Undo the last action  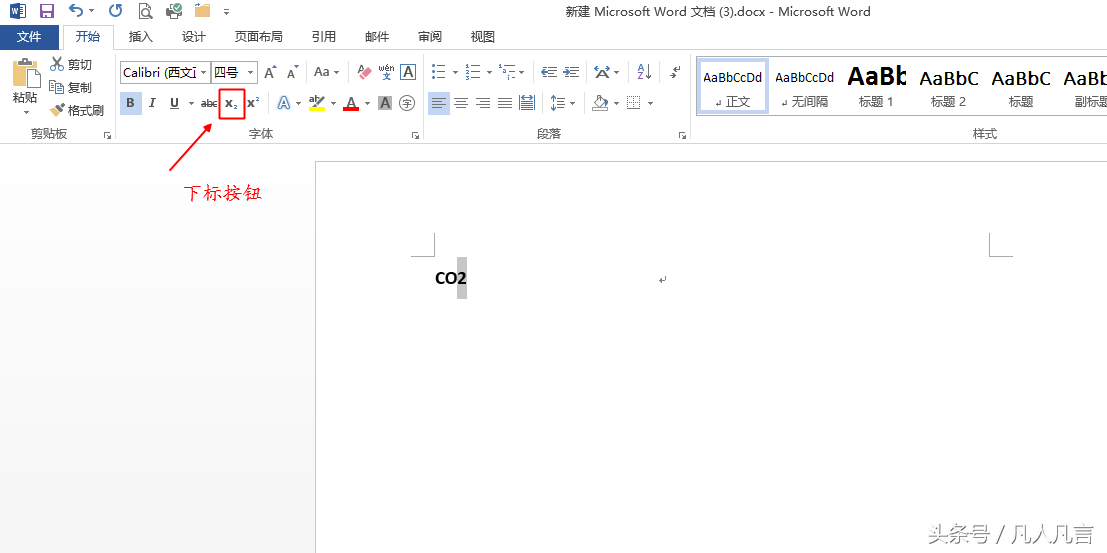(76, 11)
